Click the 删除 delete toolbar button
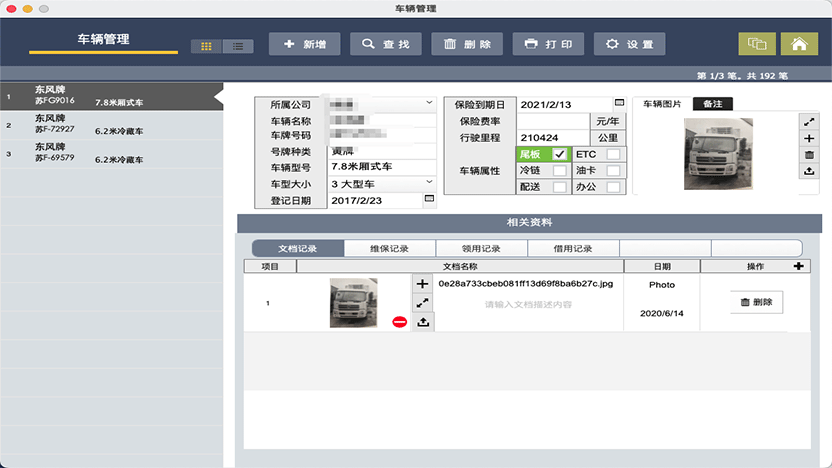832x468 pixels. coord(467,44)
